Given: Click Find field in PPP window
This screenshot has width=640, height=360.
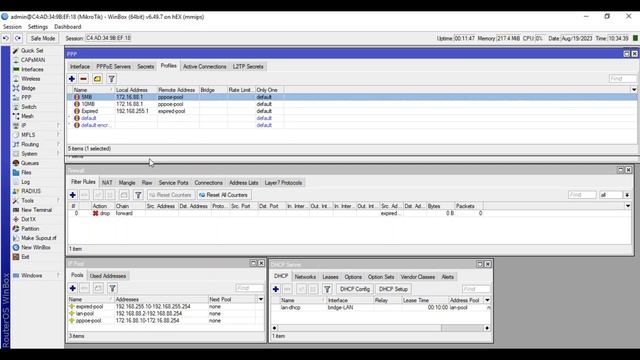Looking at the screenshot, I should (x=622, y=78).
